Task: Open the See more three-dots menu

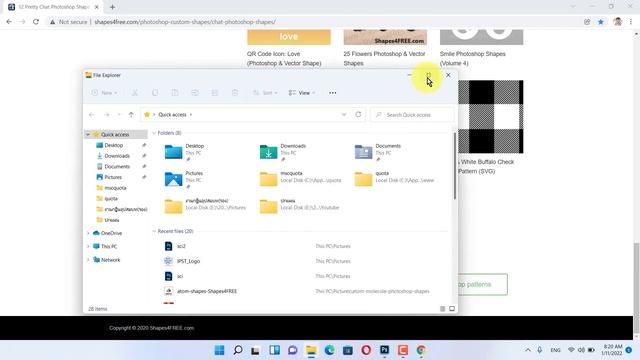Action: [333, 93]
